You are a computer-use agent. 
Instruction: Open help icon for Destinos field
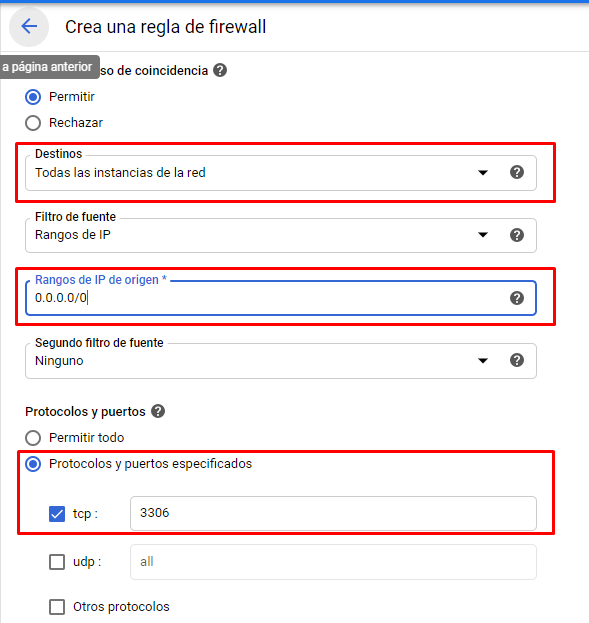pyautogui.click(x=517, y=172)
